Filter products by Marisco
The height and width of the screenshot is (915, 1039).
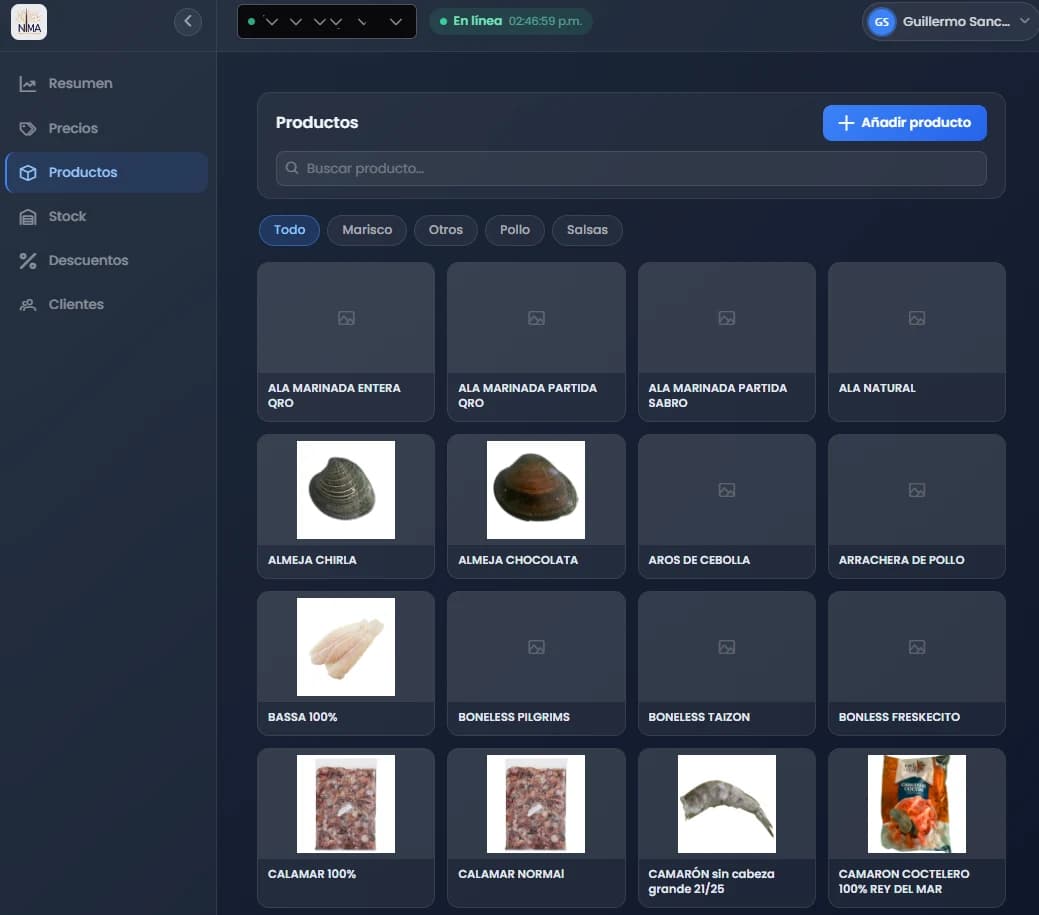click(367, 230)
